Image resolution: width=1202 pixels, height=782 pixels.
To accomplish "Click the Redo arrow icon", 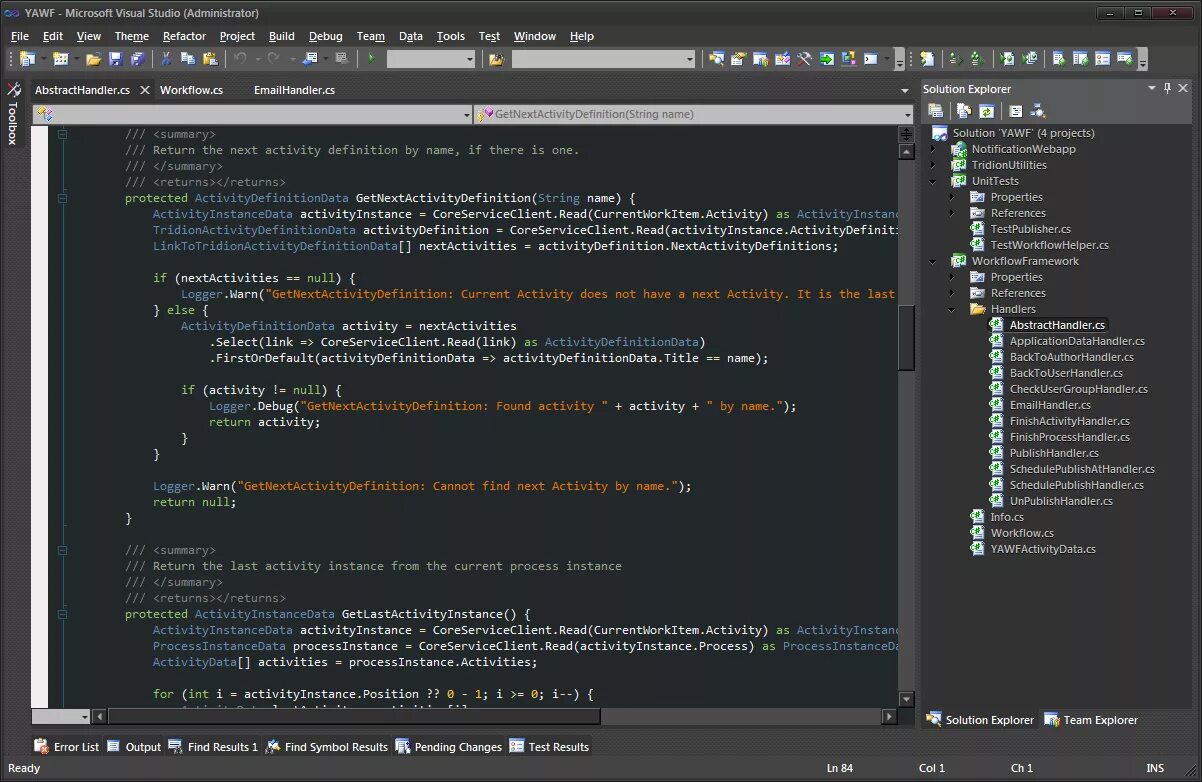I will 273,59.
